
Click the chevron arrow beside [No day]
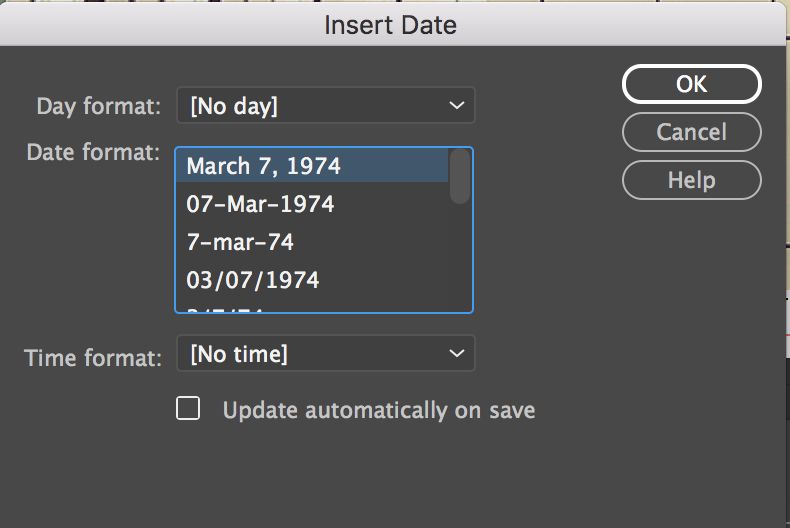click(x=456, y=105)
